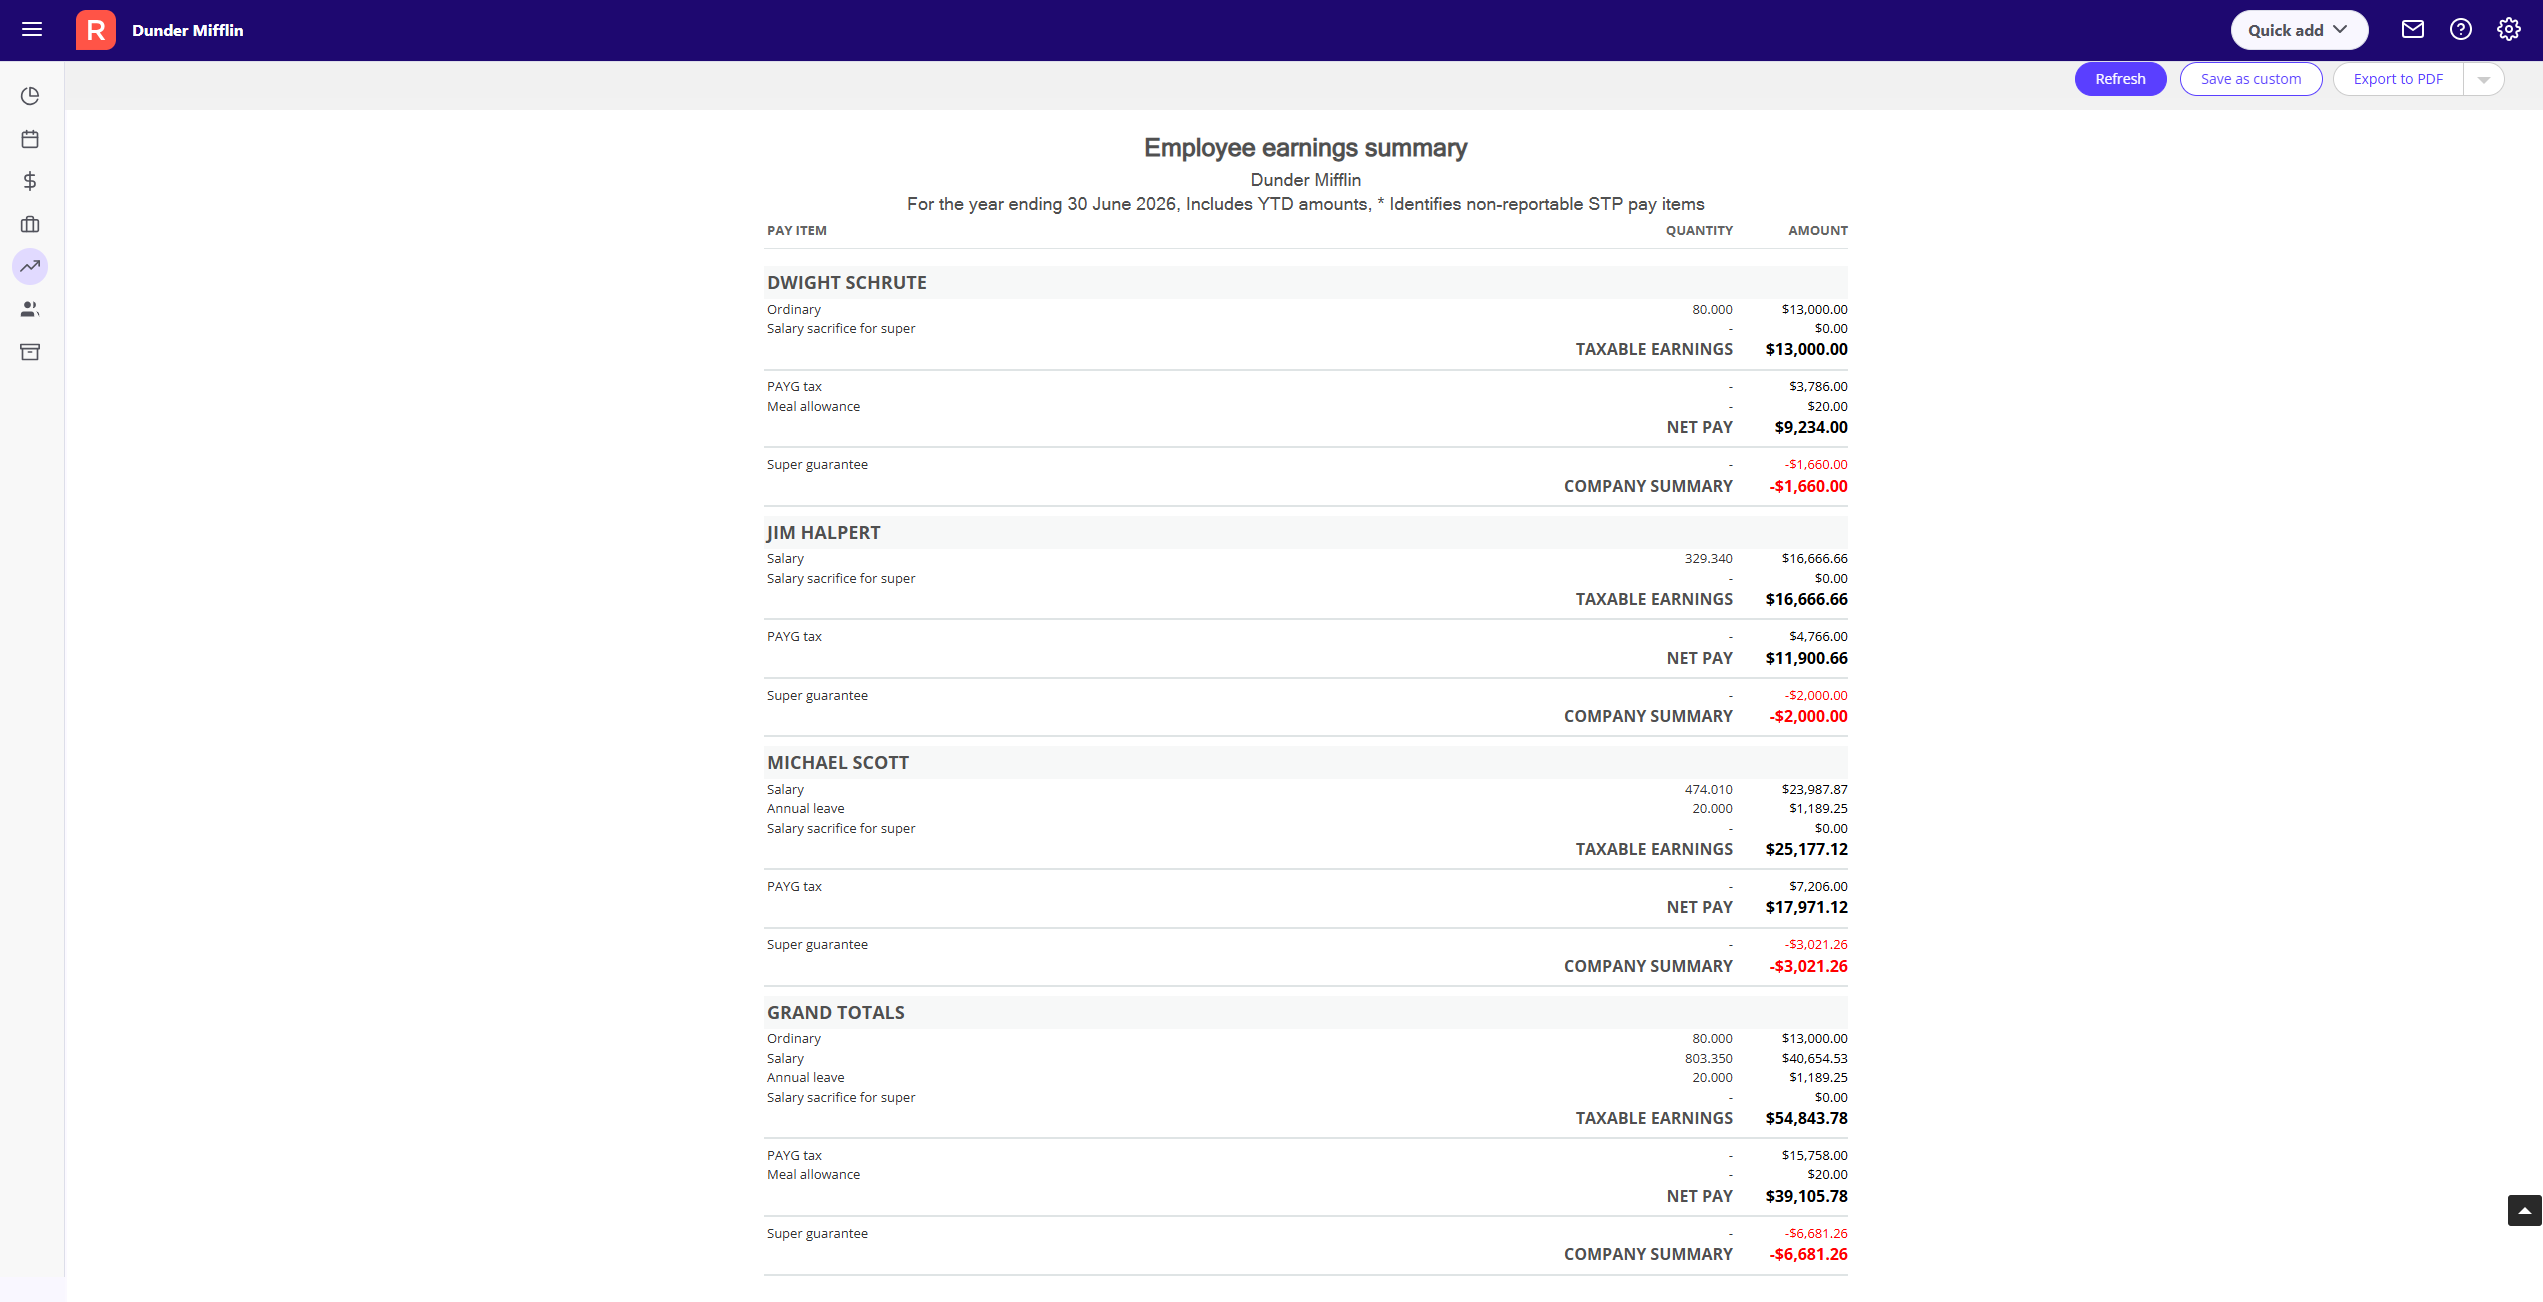Click grand total PAYG tax $15,758.00

coord(1815,1156)
